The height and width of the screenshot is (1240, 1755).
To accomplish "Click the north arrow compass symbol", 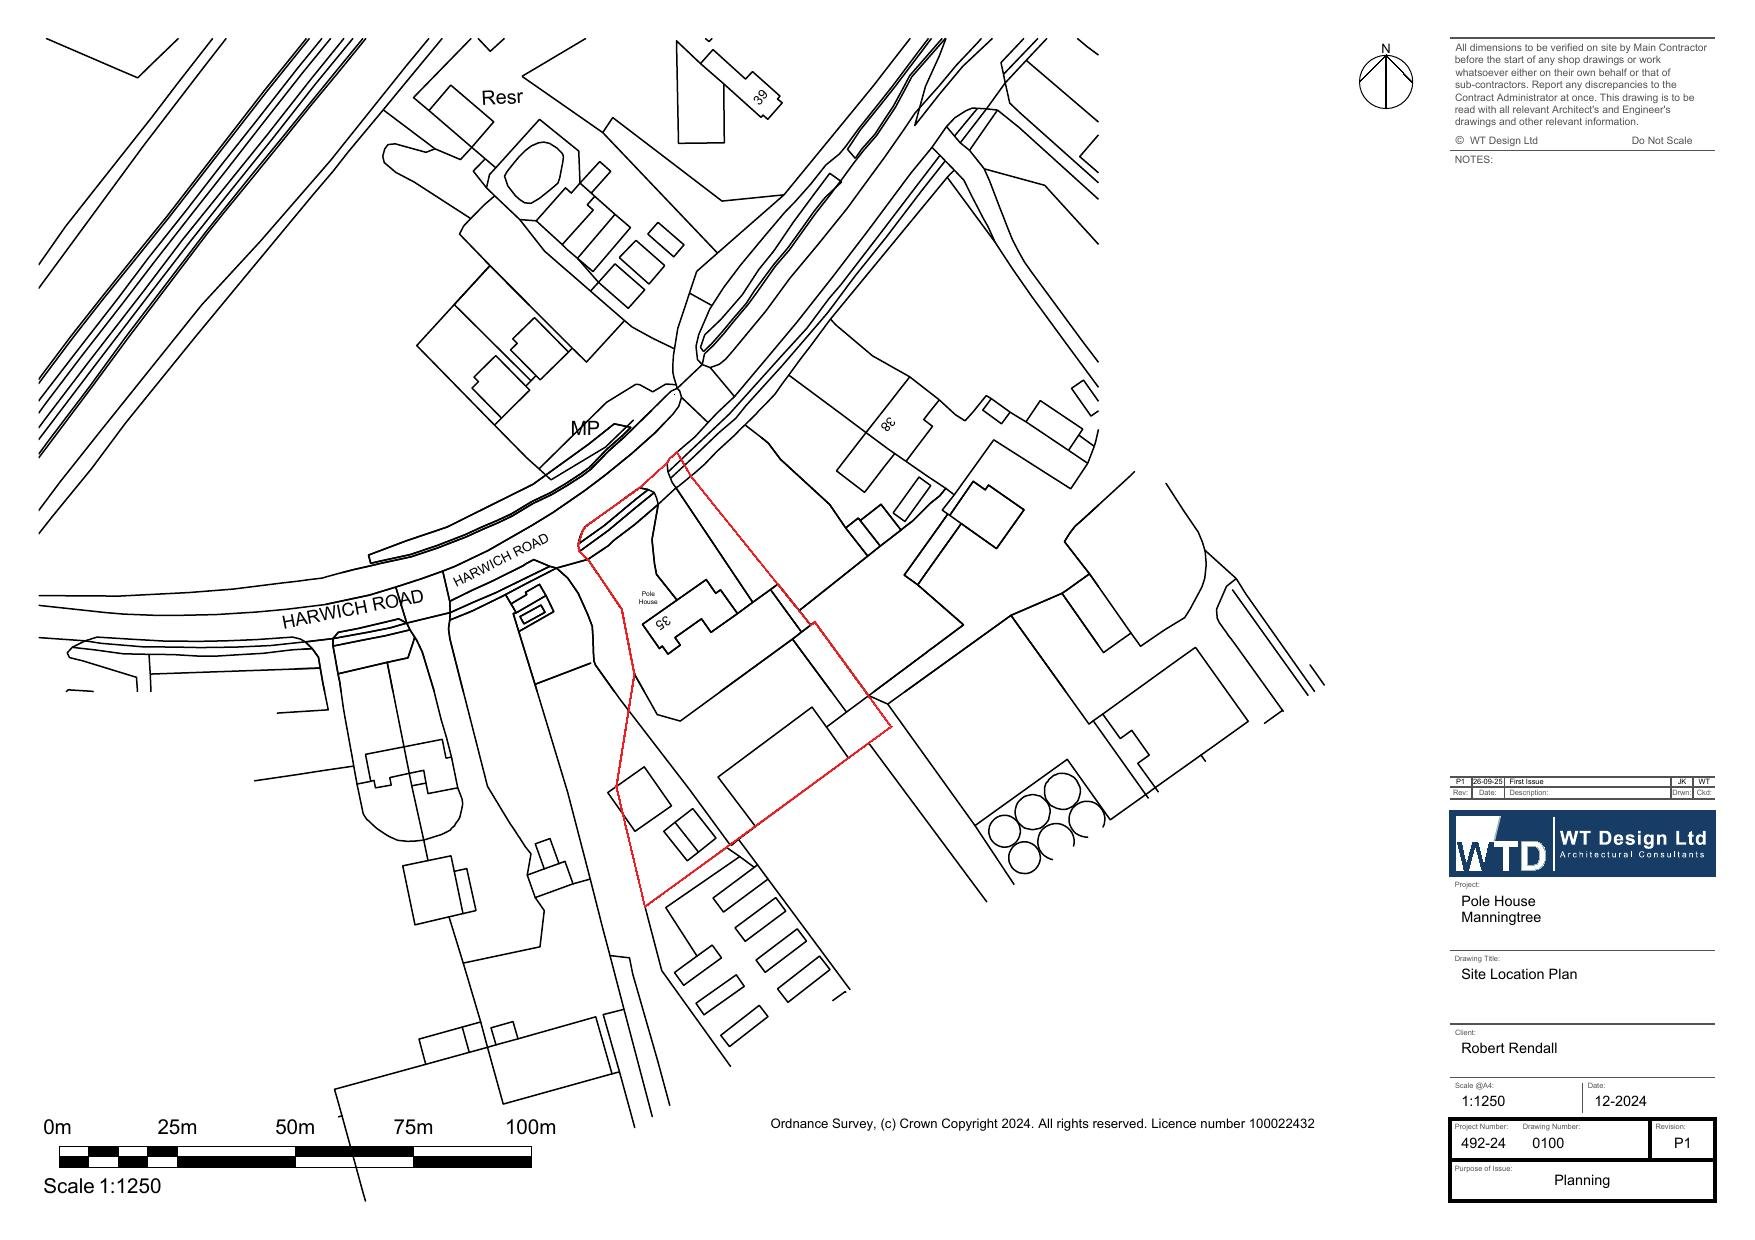I will click(1385, 81).
